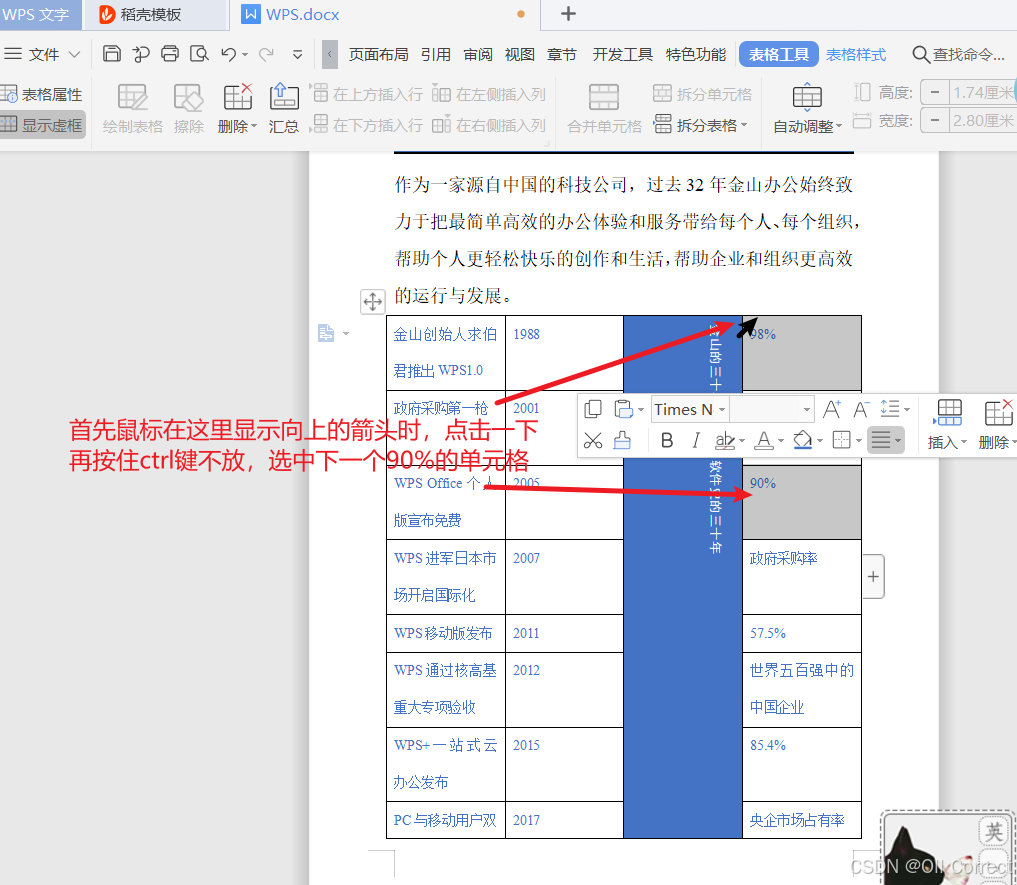Select the 擦除 eraser tool

(x=189, y=109)
